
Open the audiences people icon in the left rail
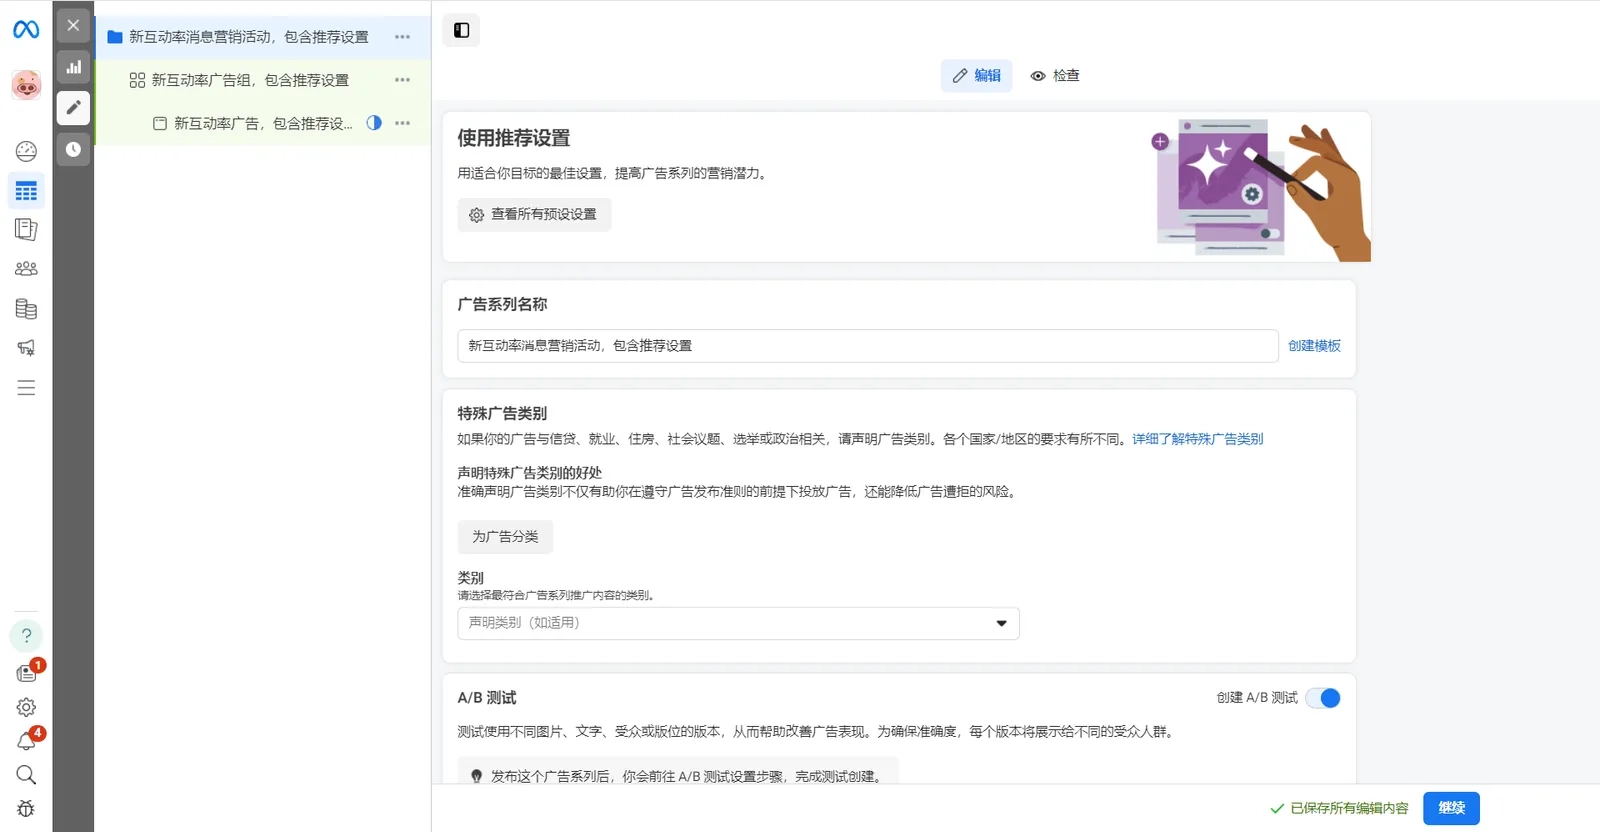click(x=26, y=269)
